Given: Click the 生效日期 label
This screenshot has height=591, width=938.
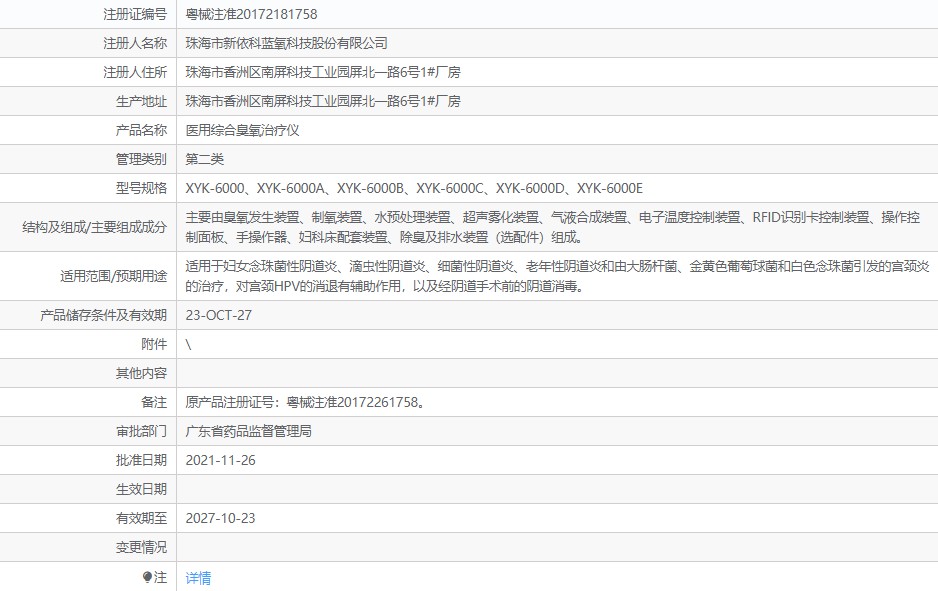Looking at the screenshot, I should pyautogui.click(x=141, y=489).
